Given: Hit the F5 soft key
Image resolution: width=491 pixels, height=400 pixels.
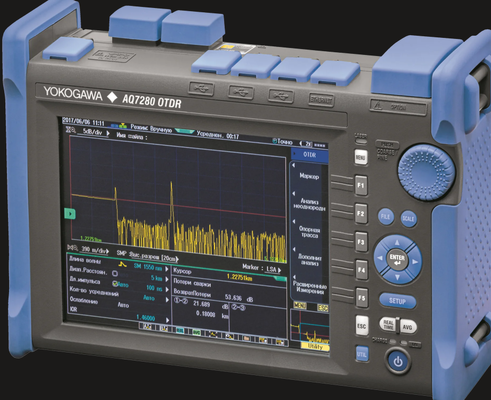Looking at the screenshot, I should point(362,297).
